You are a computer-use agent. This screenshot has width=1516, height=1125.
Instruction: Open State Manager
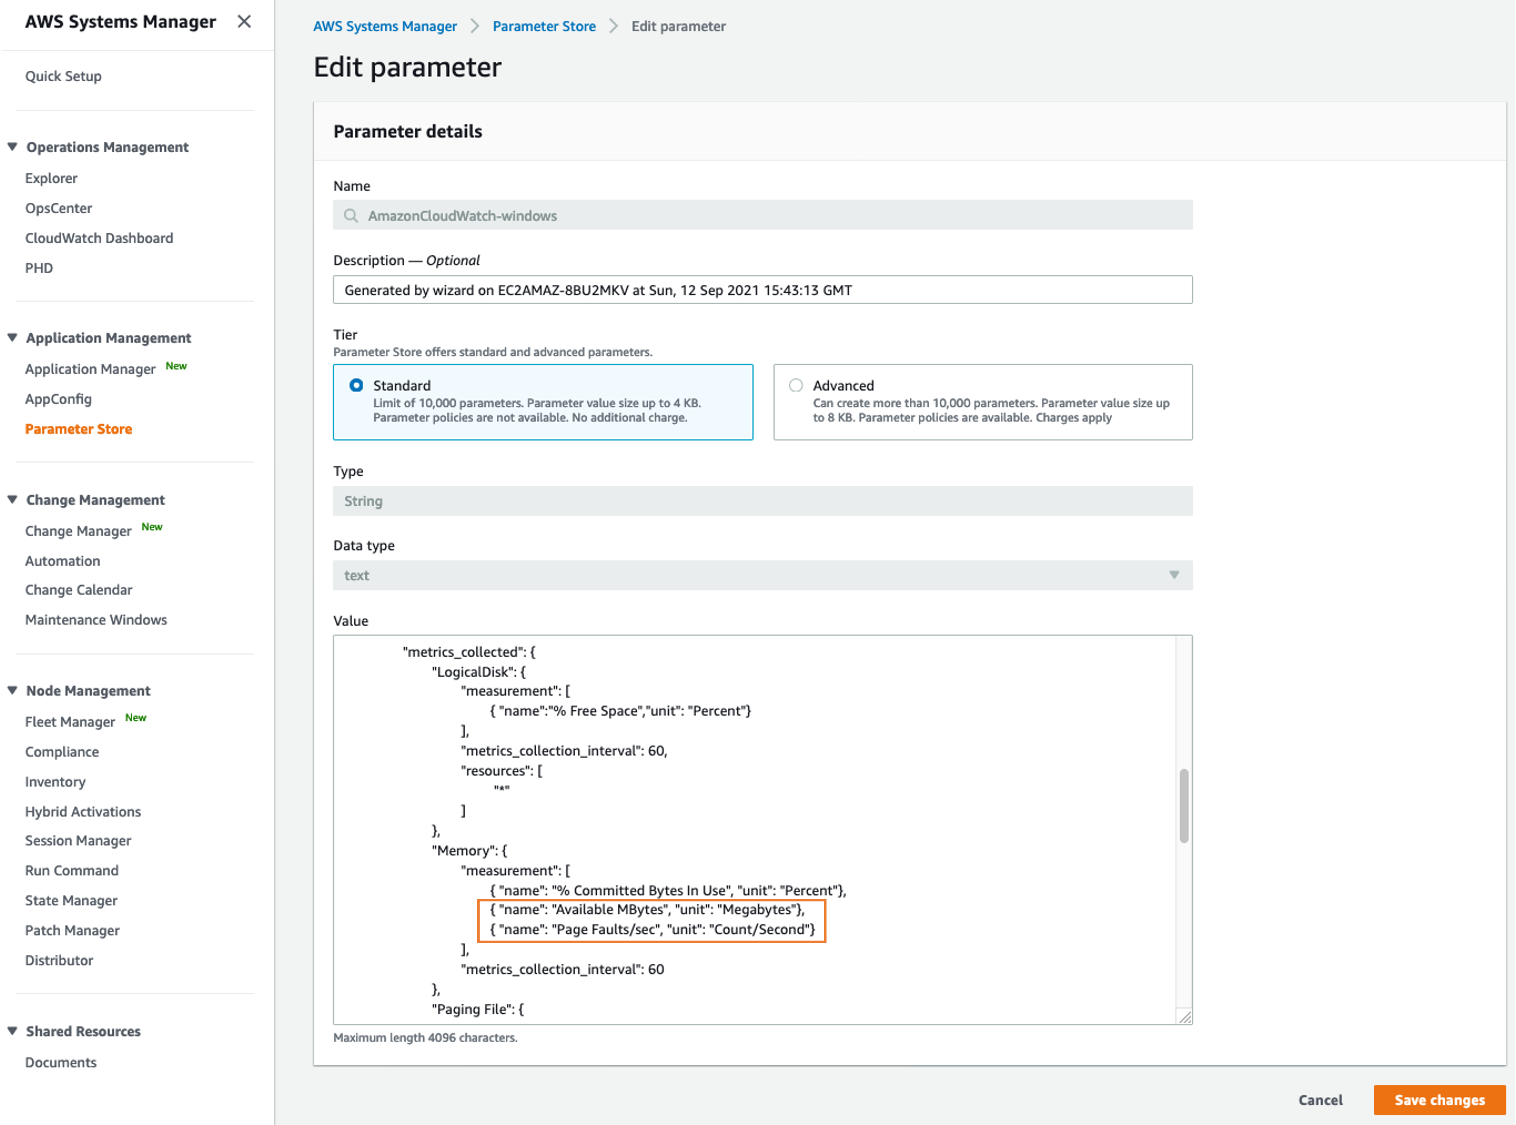click(71, 901)
